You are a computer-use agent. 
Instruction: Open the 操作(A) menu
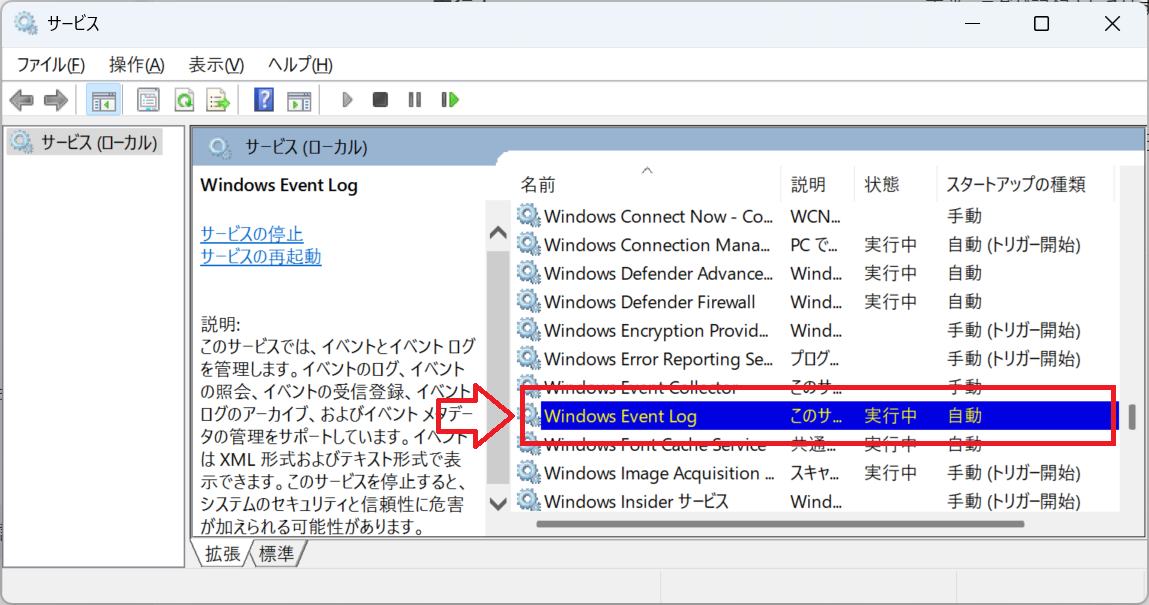tap(137, 64)
